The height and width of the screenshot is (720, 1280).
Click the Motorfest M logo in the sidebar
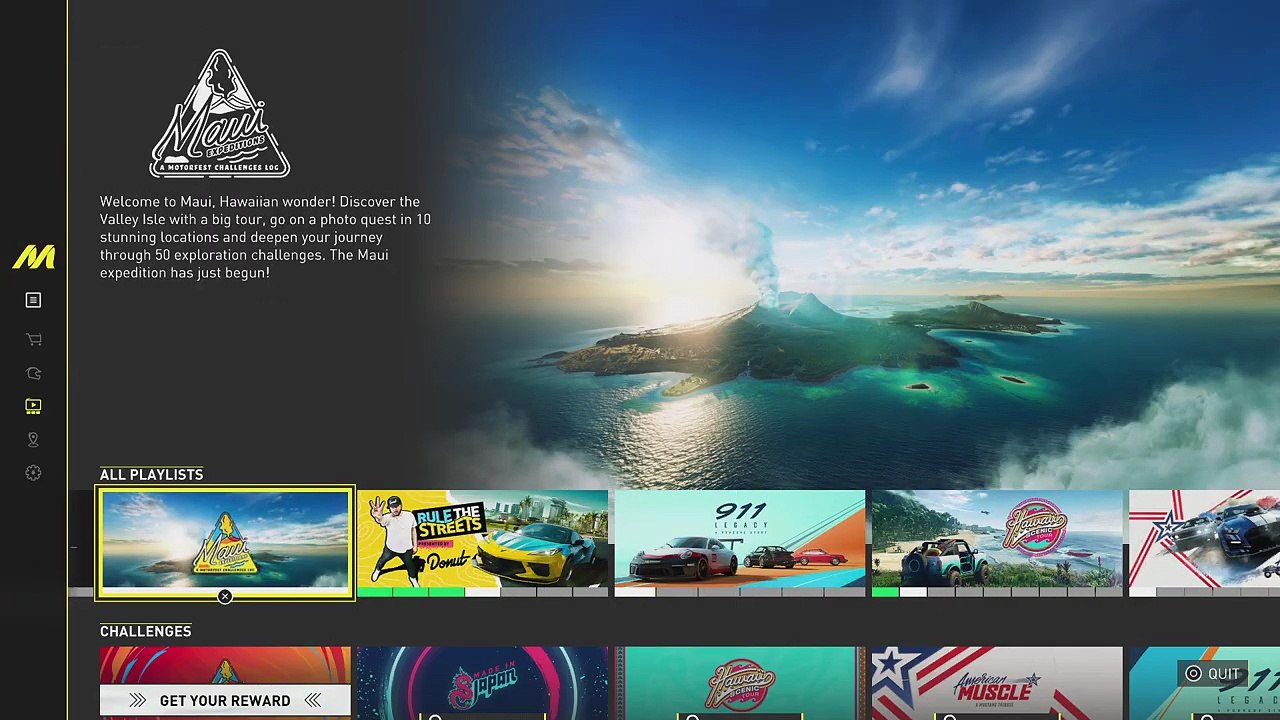33,257
